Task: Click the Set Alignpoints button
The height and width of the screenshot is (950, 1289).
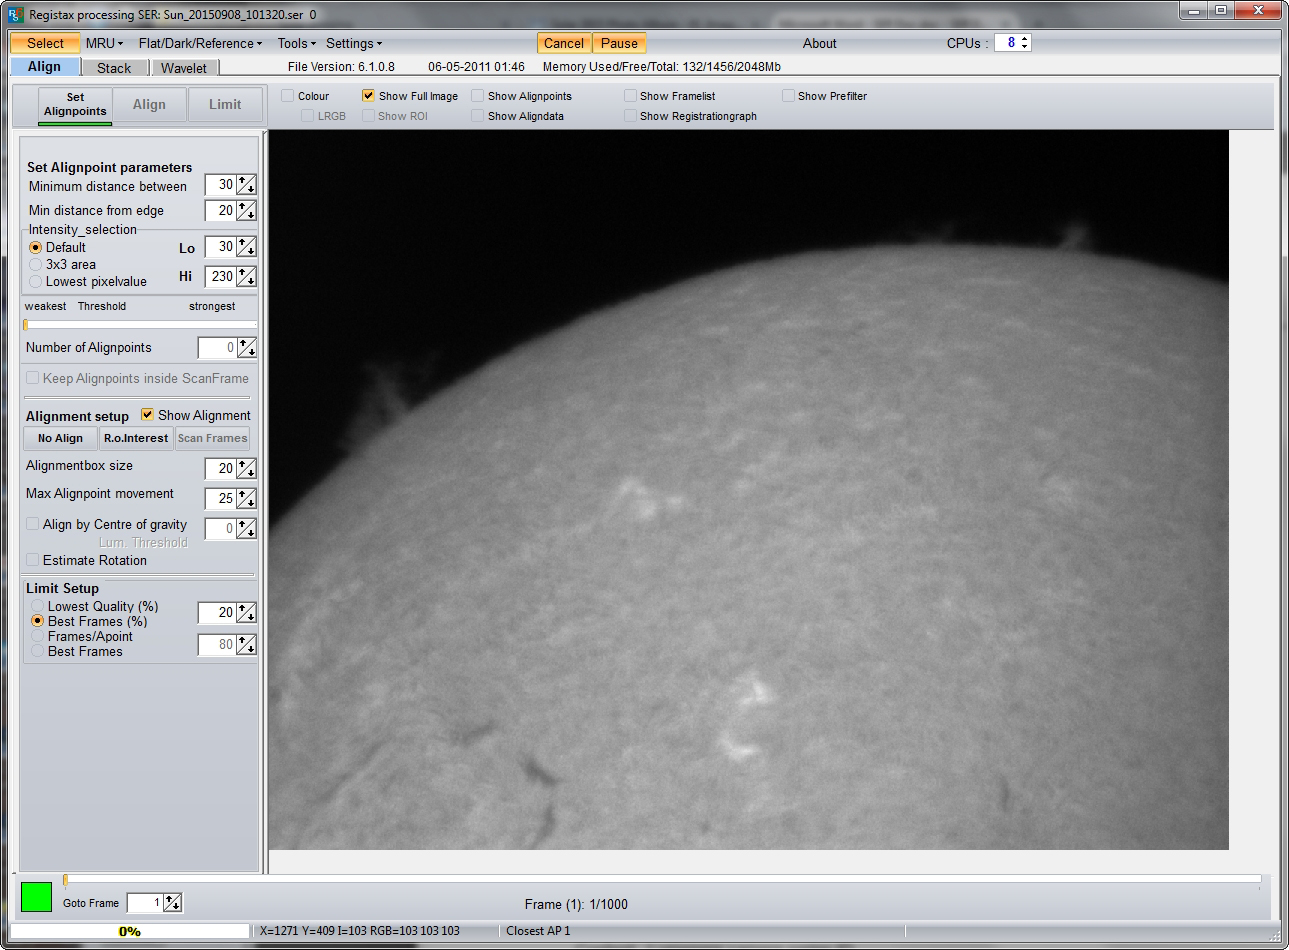Action: click(x=75, y=104)
